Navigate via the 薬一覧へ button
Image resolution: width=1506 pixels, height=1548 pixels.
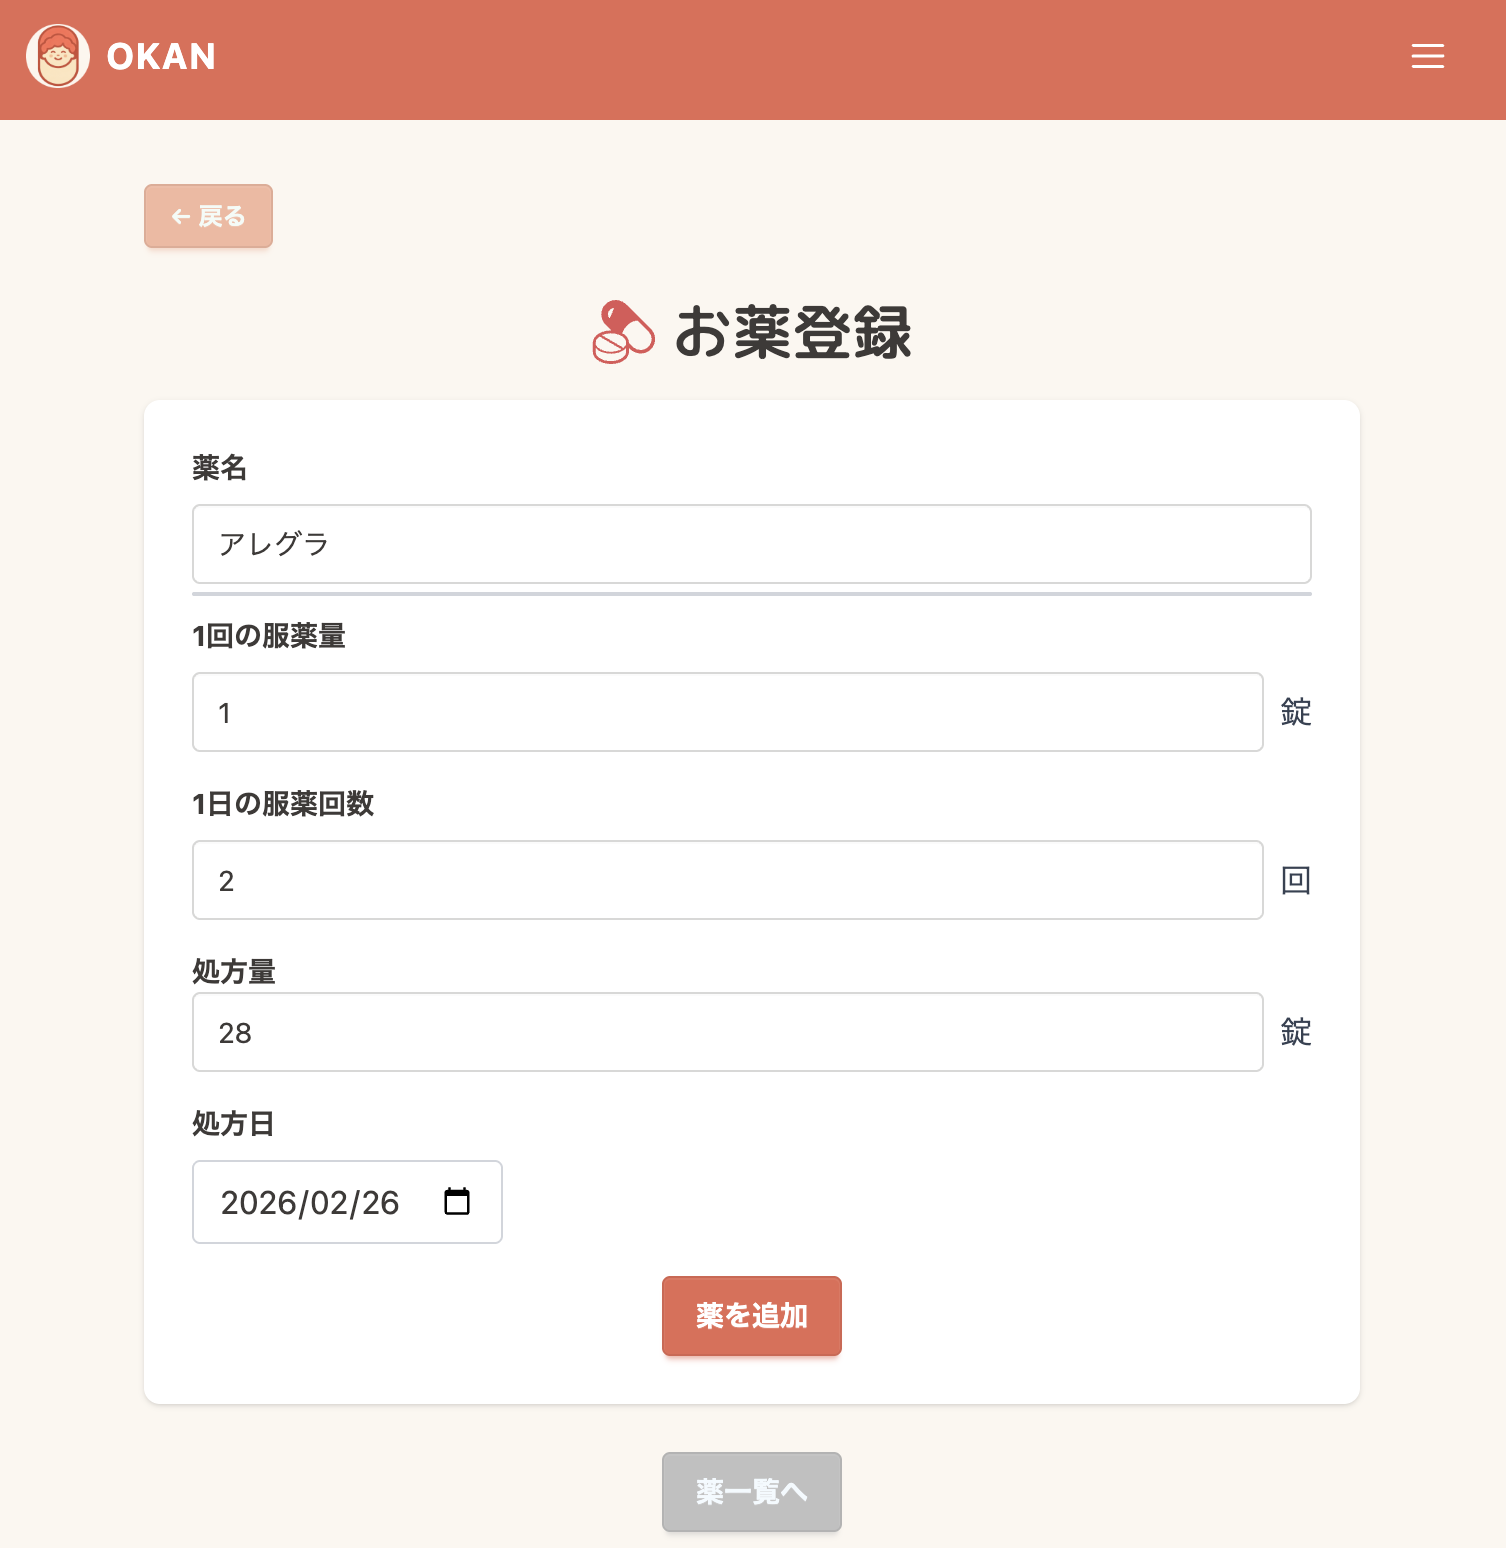click(x=751, y=1492)
